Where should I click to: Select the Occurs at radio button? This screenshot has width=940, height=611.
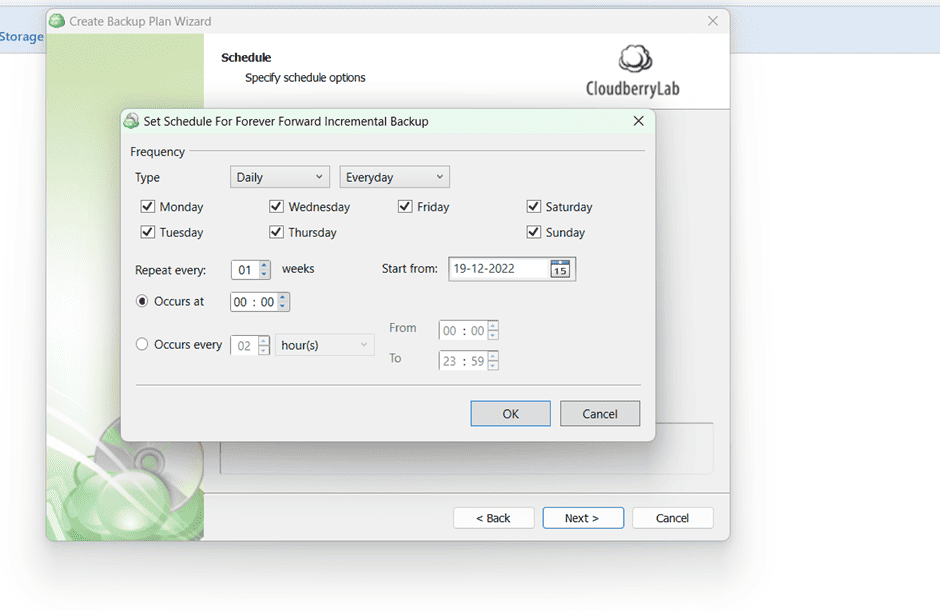[142, 301]
